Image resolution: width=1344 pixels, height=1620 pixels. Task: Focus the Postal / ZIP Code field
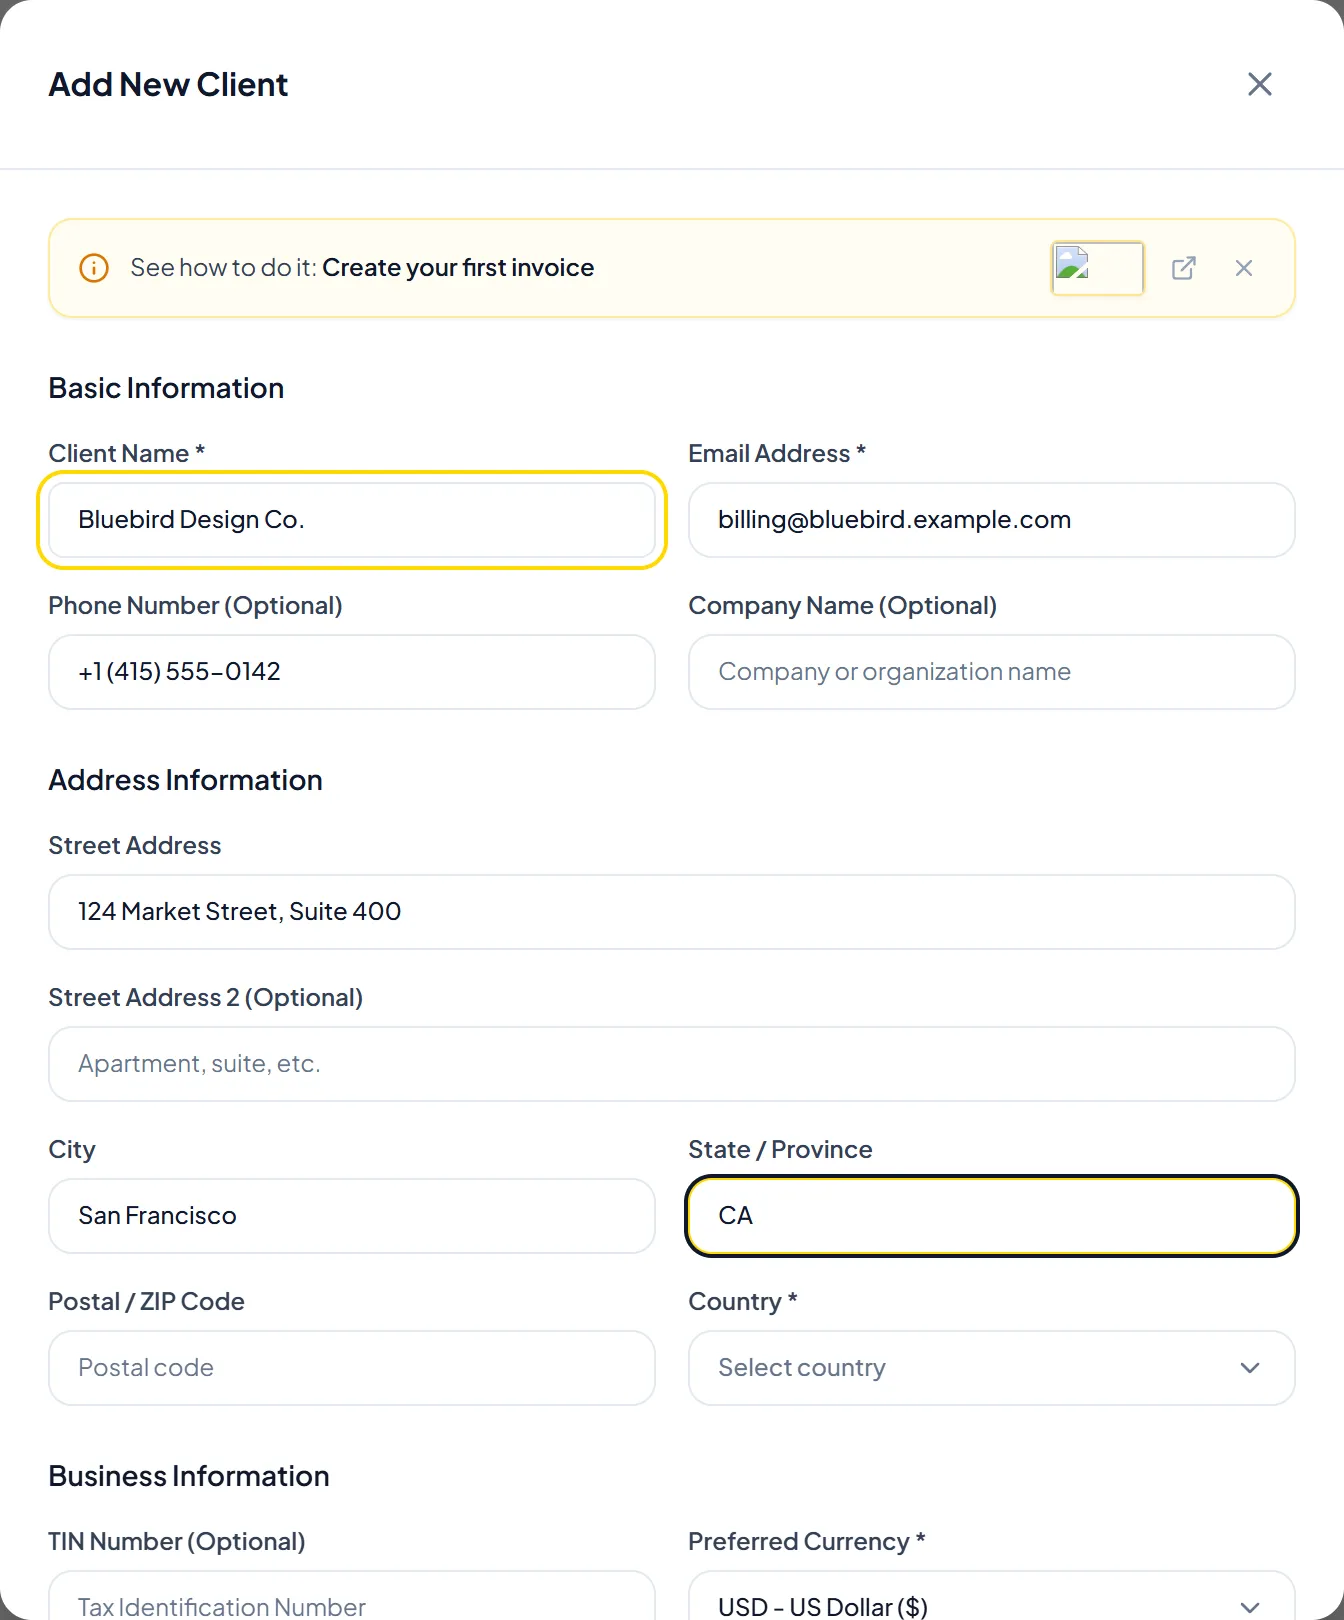tap(352, 1368)
